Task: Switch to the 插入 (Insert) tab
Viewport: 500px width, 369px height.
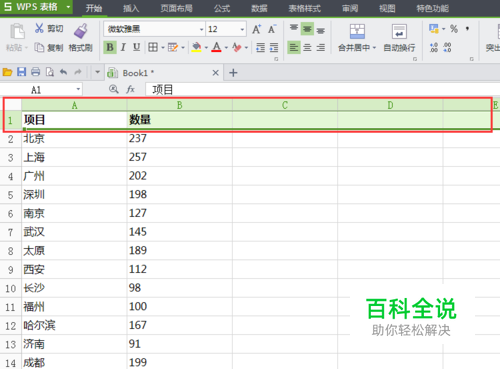Action: pyautogui.click(x=131, y=8)
